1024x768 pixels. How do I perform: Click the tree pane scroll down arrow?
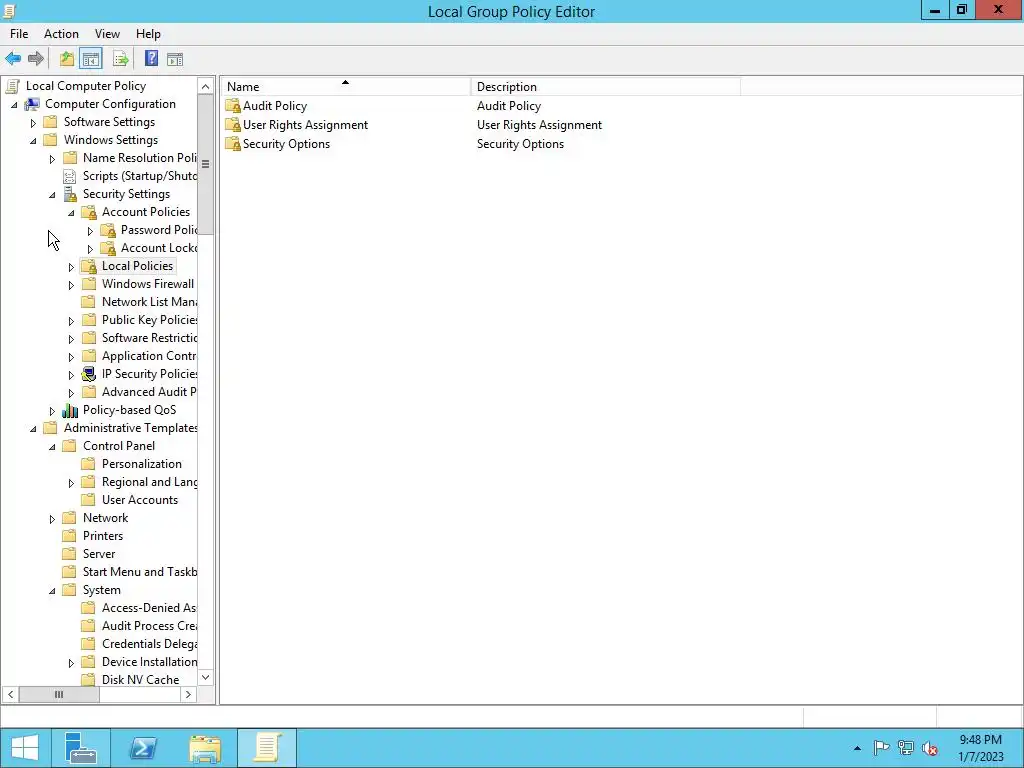pyautogui.click(x=205, y=677)
